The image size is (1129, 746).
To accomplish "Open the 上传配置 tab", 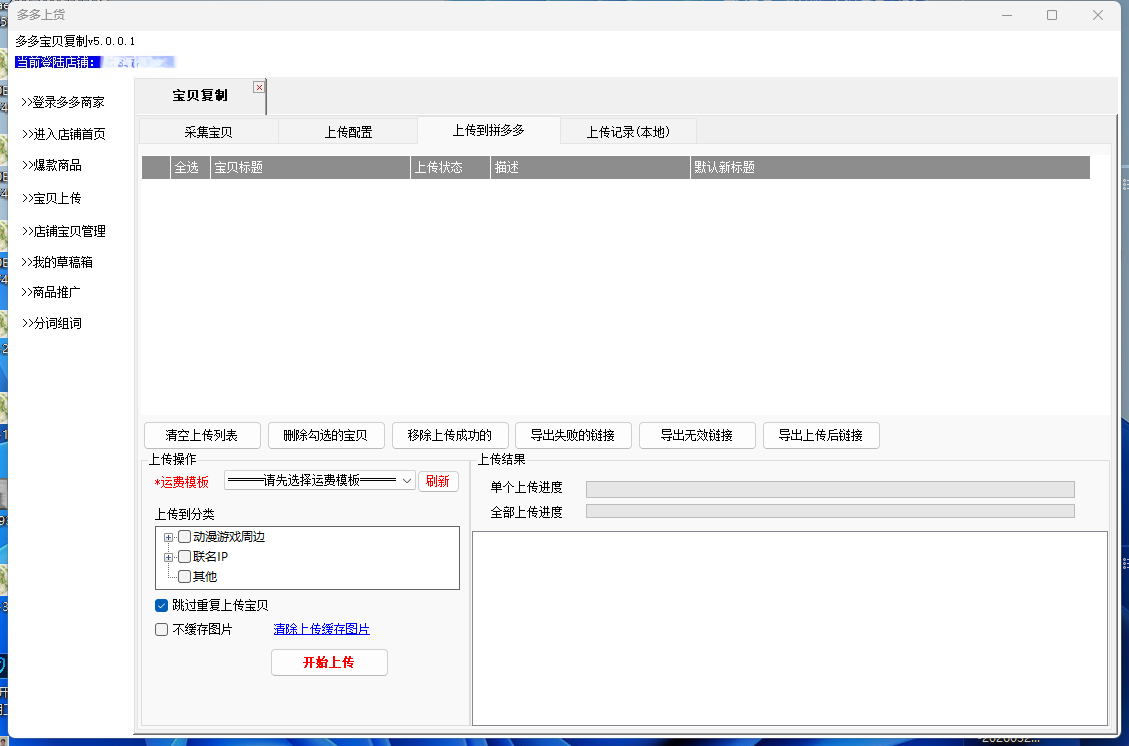I will coord(348,132).
